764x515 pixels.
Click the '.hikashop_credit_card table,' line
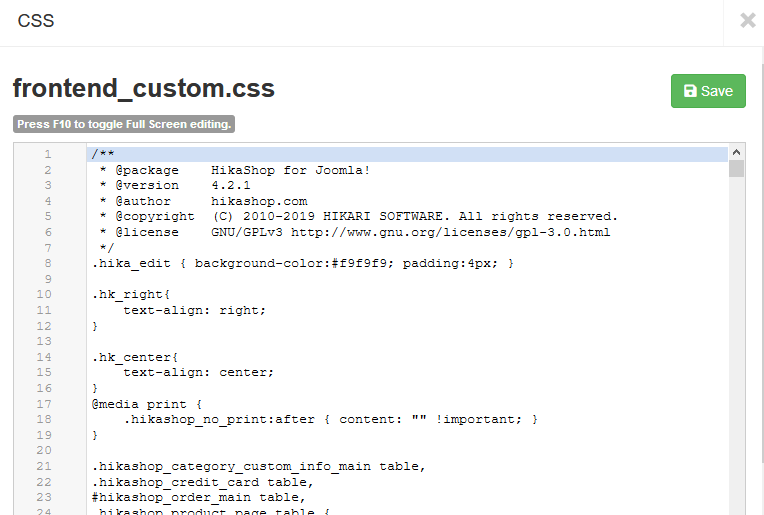click(201, 481)
